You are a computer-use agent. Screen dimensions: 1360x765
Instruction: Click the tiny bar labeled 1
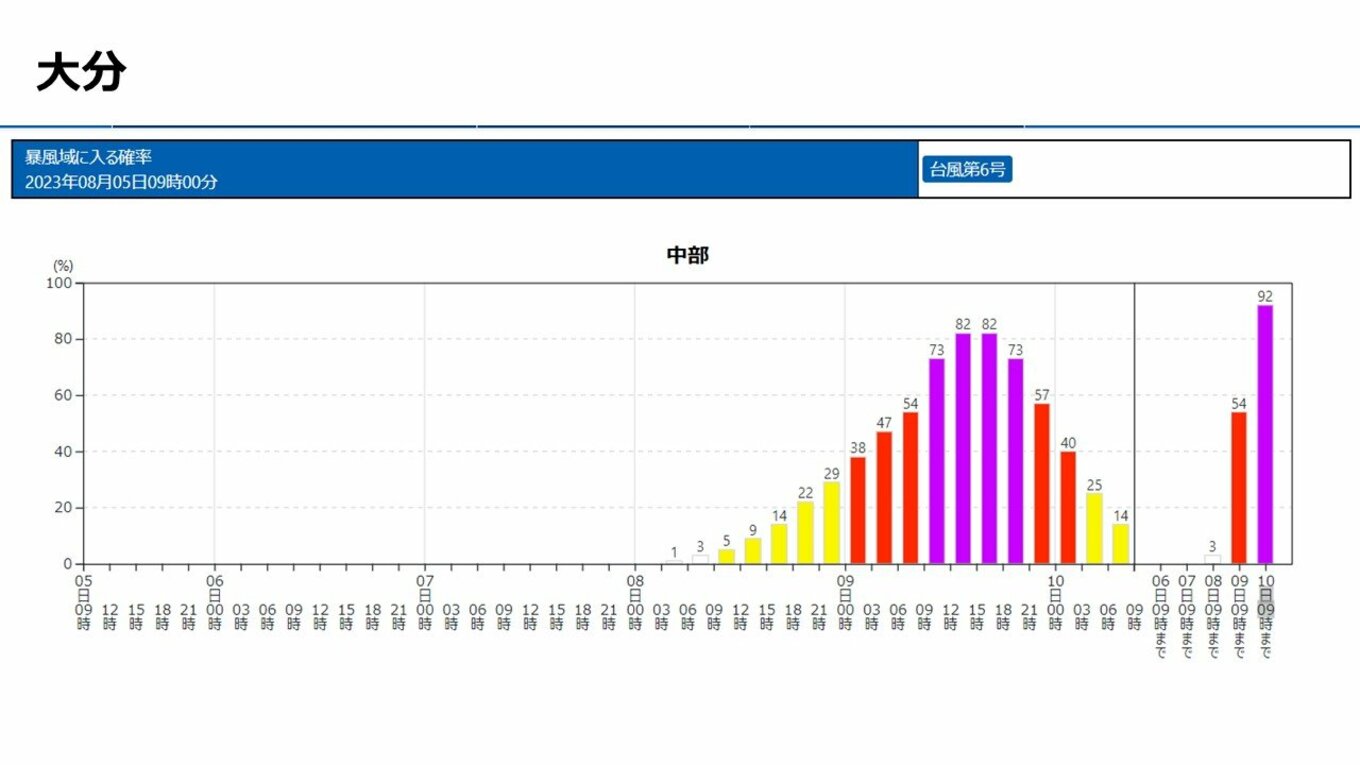[x=674, y=562]
